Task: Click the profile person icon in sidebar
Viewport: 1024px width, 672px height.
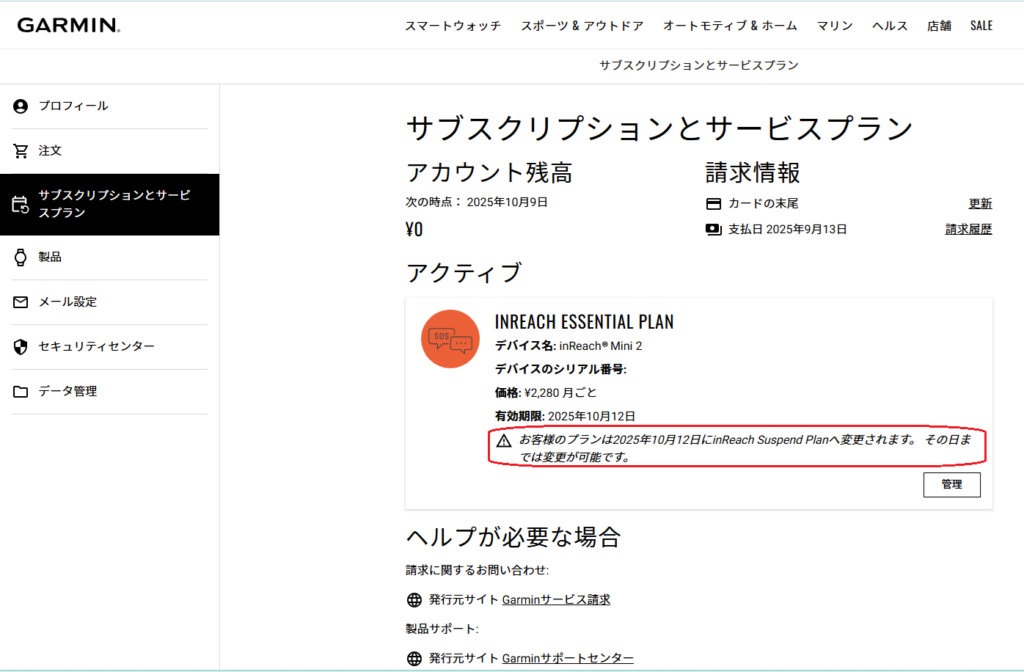Action: pyautogui.click(x=20, y=106)
